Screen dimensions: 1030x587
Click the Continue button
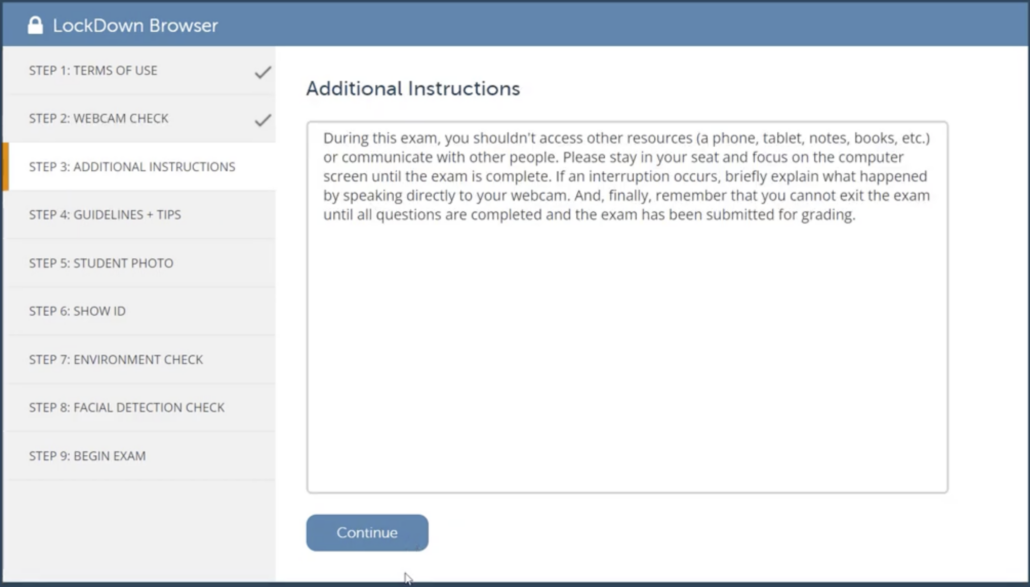click(367, 533)
